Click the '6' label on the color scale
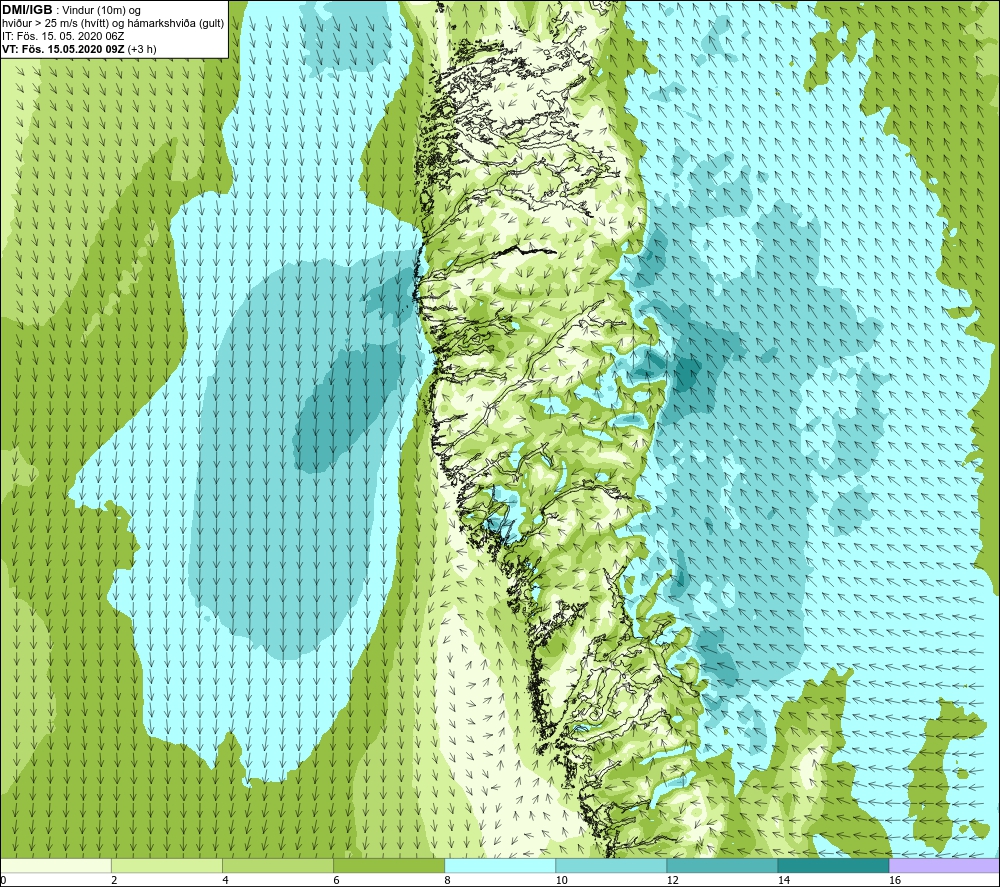Viewport: 1000px width, 887px height. pyautogui.click(x=336, y=880)
